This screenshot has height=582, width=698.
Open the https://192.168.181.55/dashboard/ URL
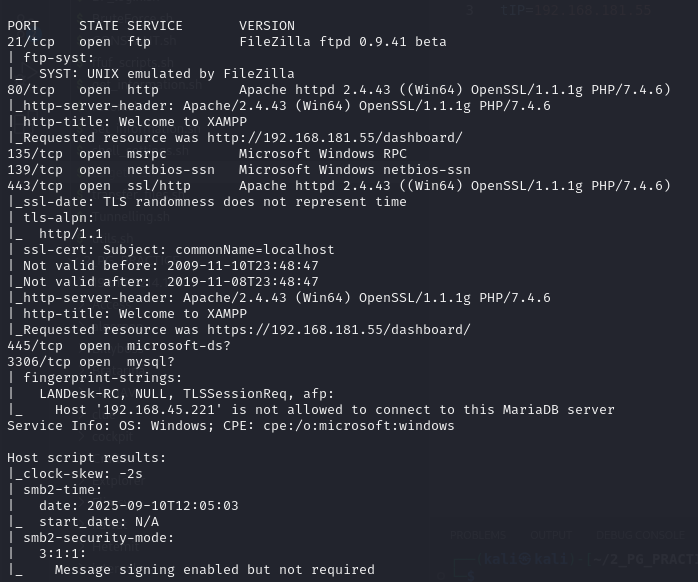(x=339, y=330)
